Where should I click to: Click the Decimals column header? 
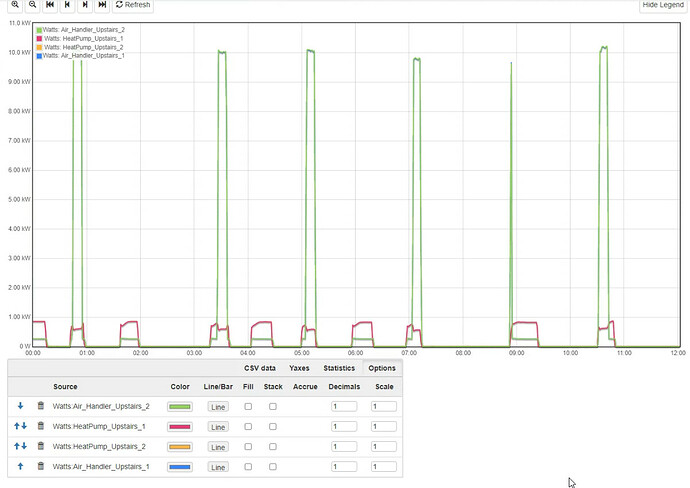pos(344,387)
